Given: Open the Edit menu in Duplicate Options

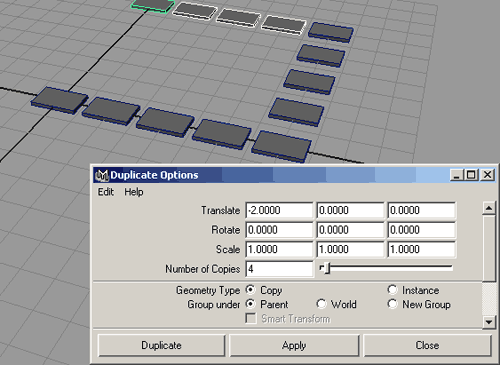Looking at the screenshot, I should tap(106, 192).
